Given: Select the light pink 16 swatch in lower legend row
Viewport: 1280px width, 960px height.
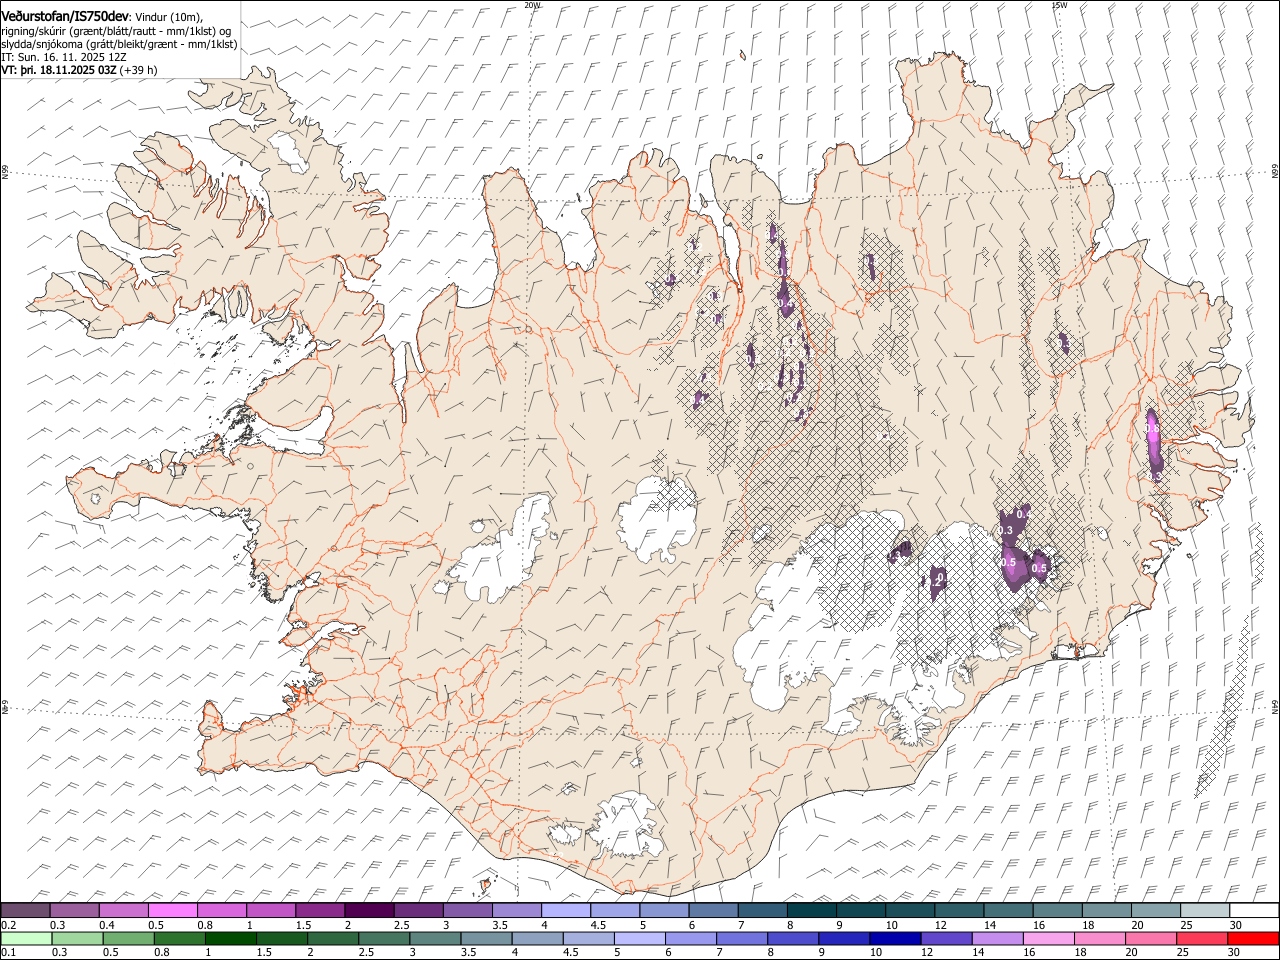Looking at the screenshot, I should tap(1049, 939).
